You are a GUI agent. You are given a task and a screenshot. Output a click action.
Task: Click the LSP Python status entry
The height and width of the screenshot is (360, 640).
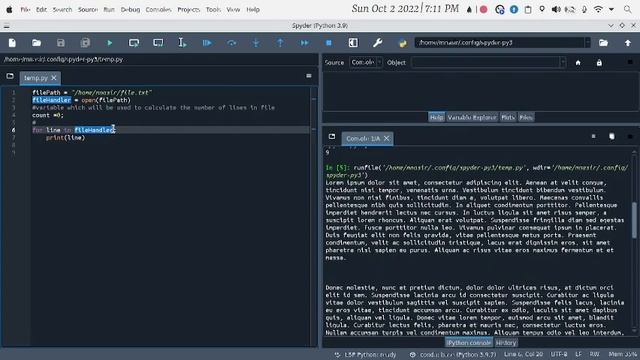coord(366,355)
